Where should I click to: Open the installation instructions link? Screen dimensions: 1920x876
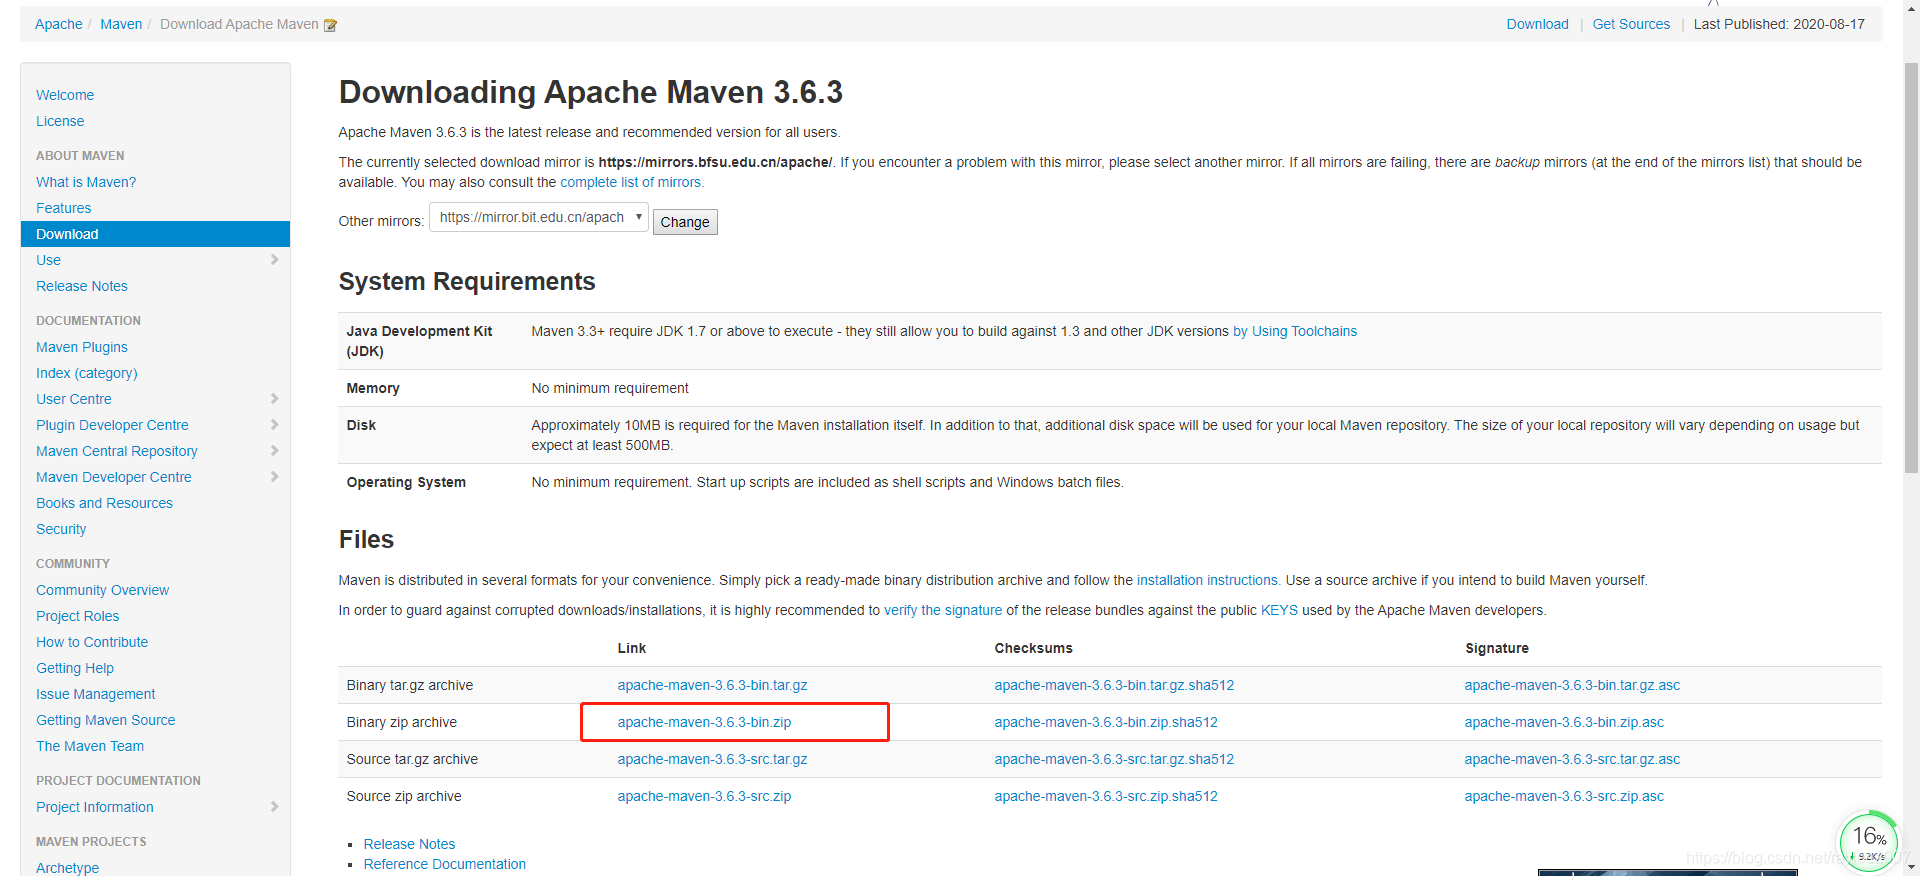pos(1208,580)
